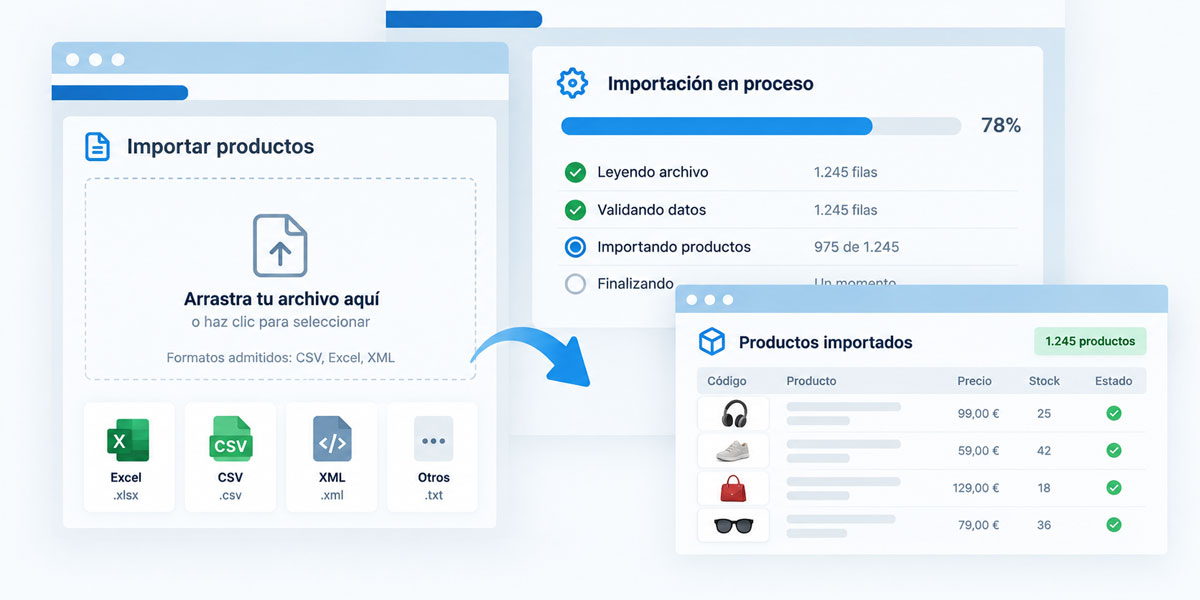The image size is (1200, 600).
Task: Click the Estado column header
Action: point(1113,381)
